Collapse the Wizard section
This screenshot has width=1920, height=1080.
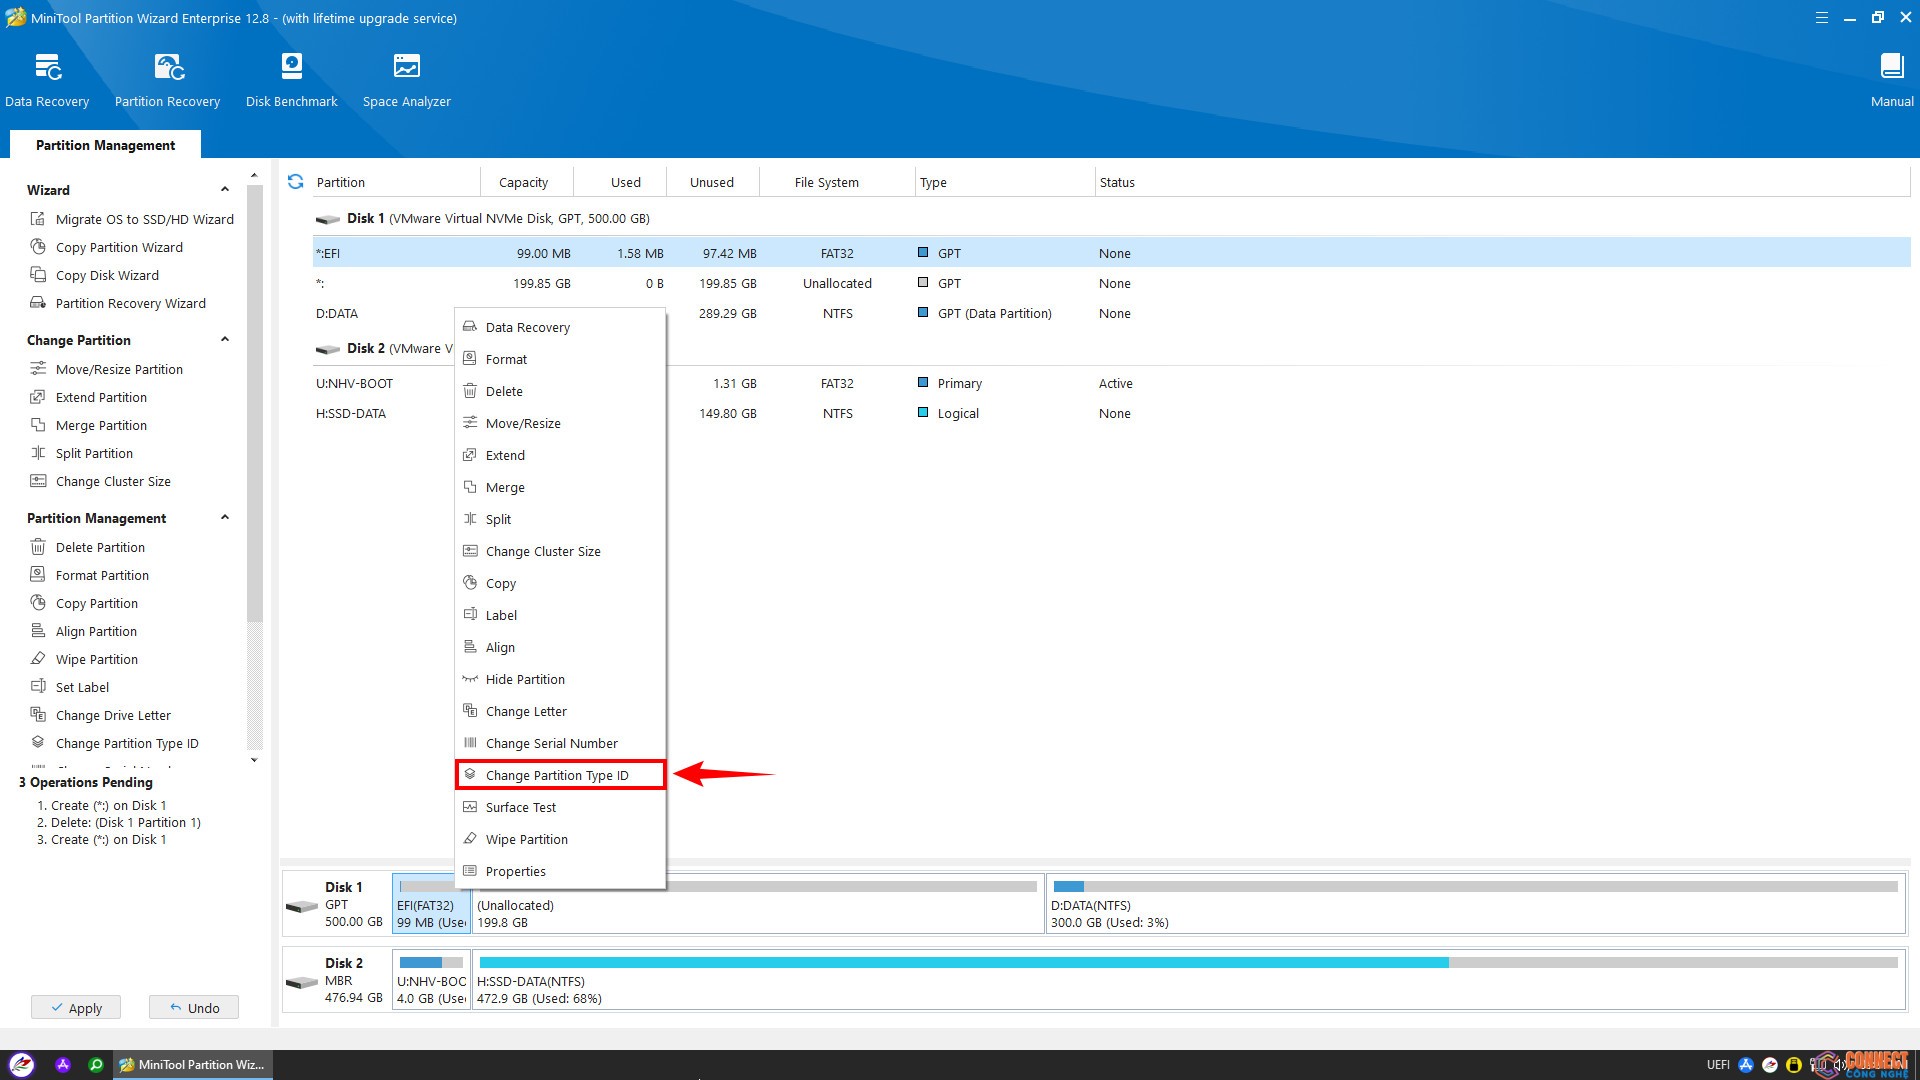(x=225, y=190)
